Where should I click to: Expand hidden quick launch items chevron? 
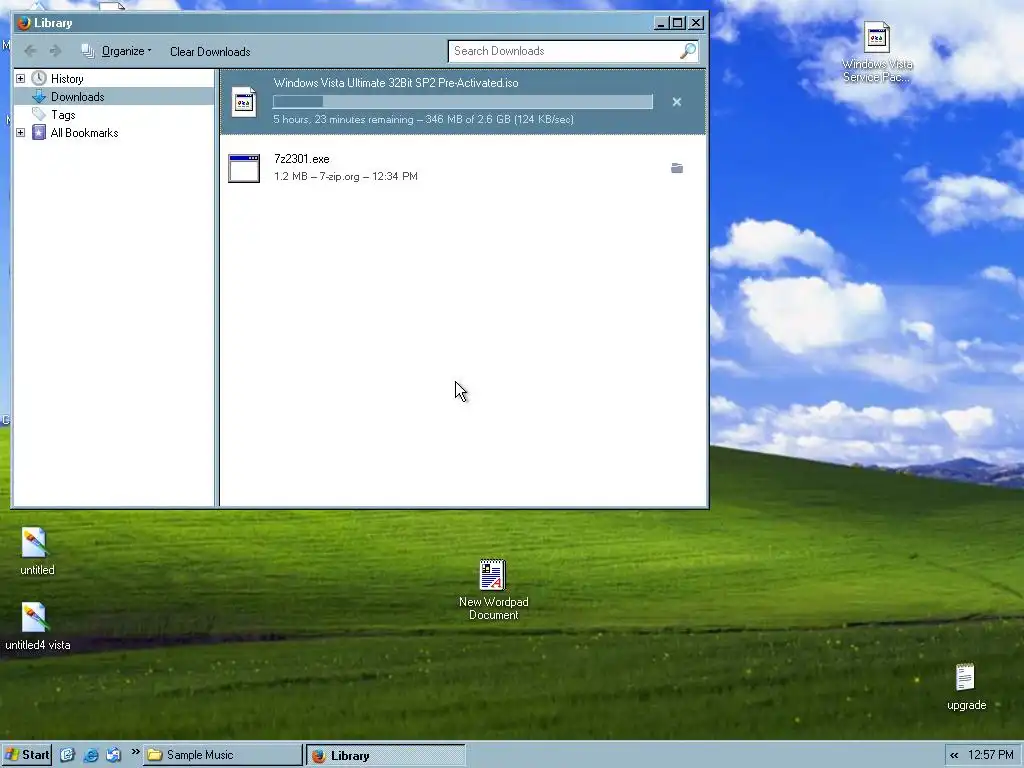135,752
